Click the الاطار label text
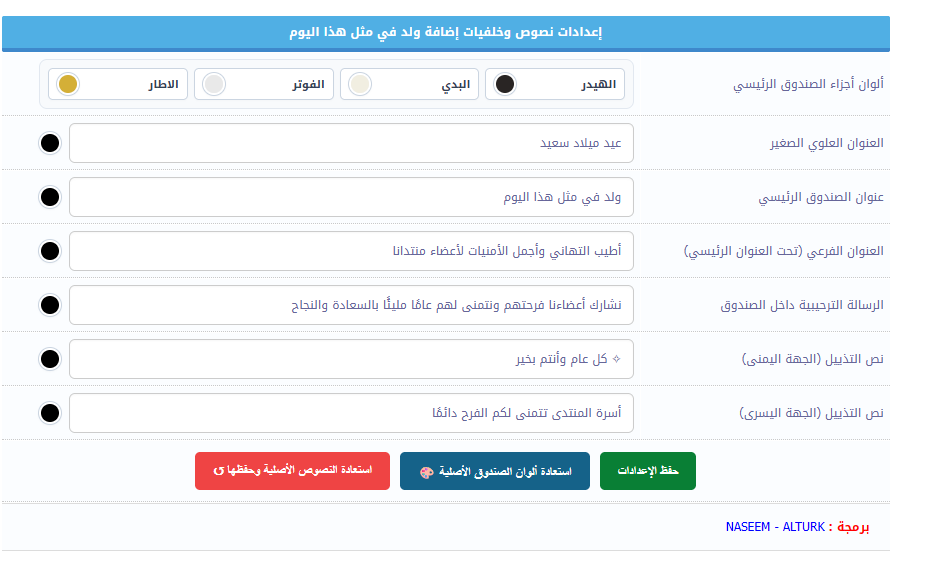Screen dimensions: 939x566 pos(163,84)
